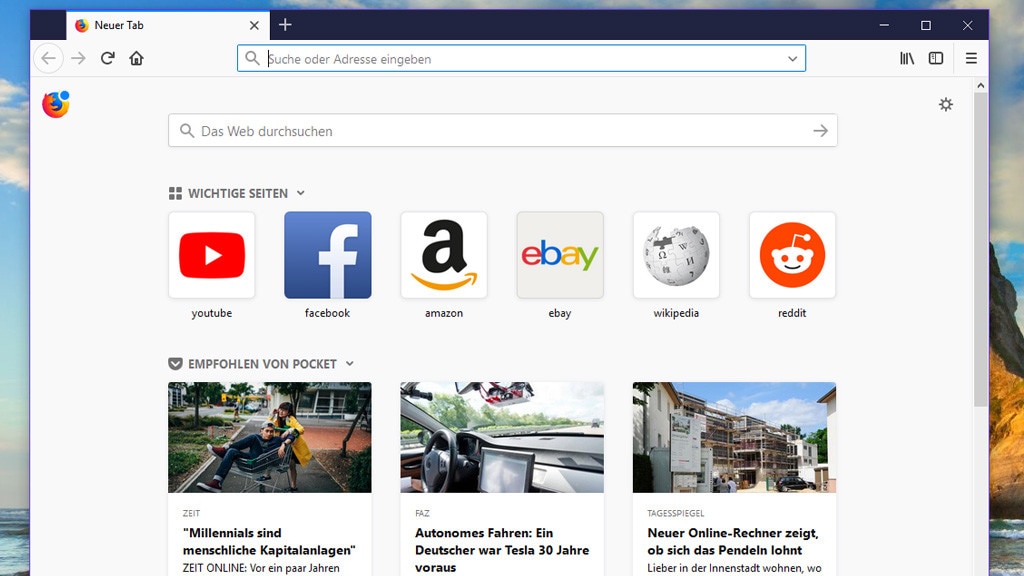Toggle the sidebar view icon
The image size is (1024, 576).
936,59
